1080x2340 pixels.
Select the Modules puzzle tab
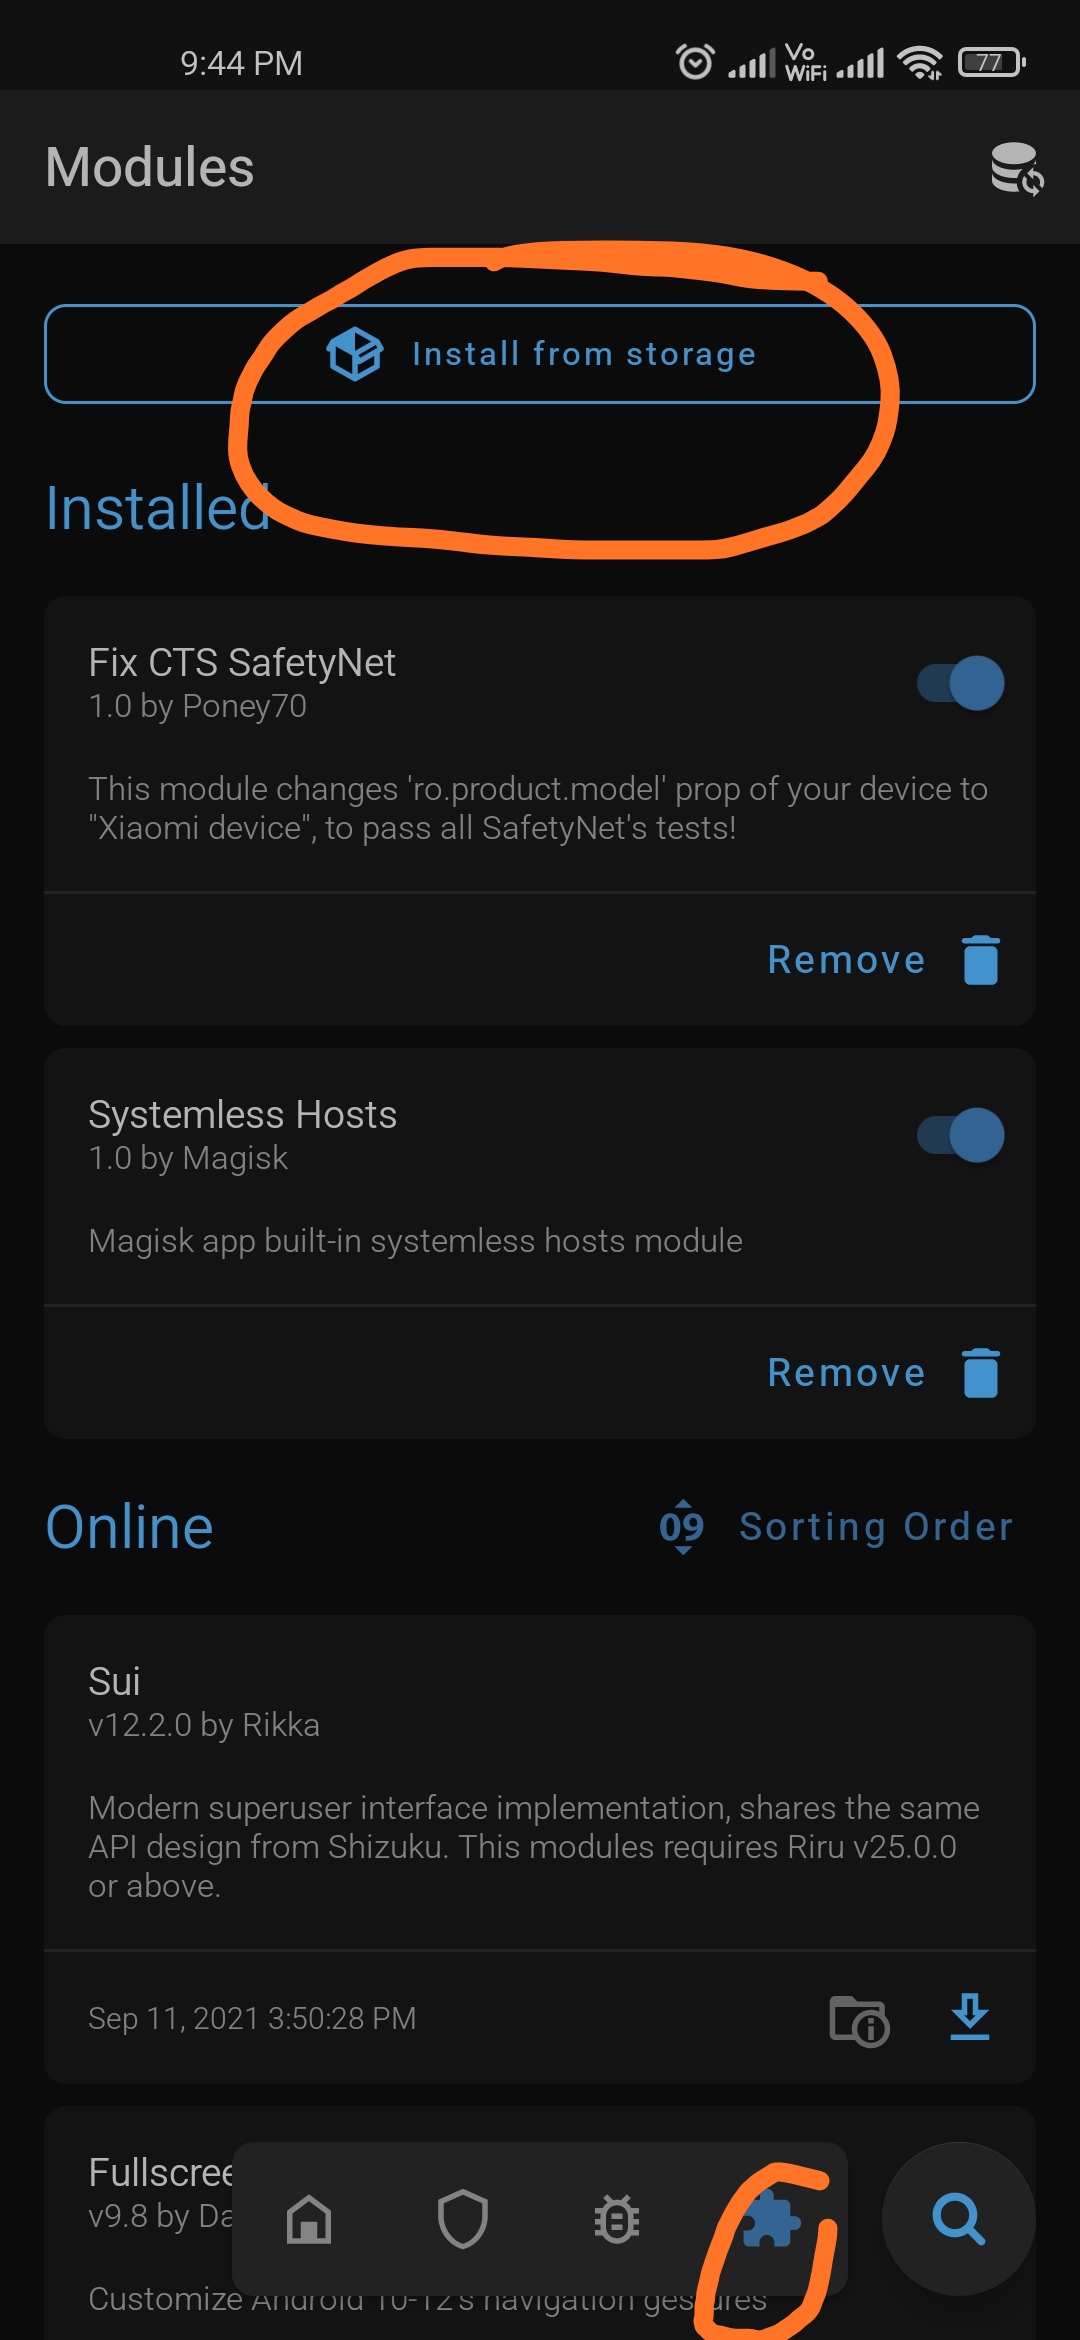(771, 2219)
